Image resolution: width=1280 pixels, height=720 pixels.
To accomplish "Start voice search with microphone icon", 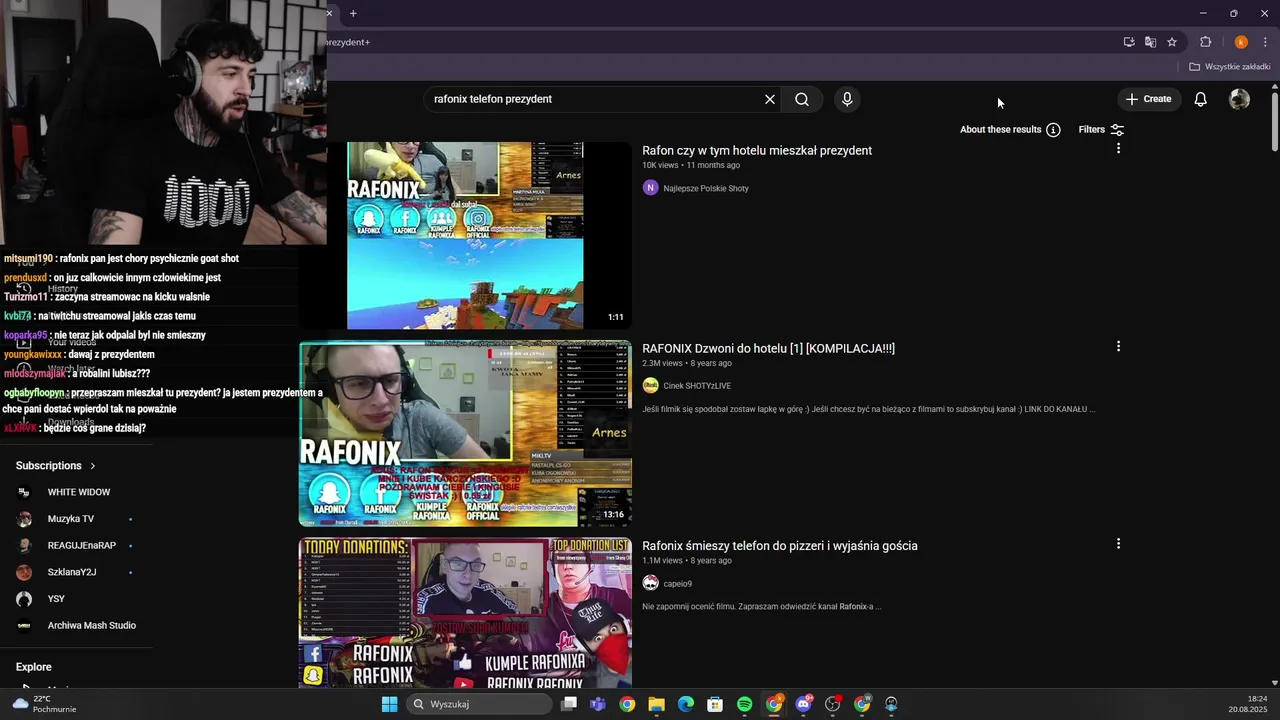I will coord(847,99).
